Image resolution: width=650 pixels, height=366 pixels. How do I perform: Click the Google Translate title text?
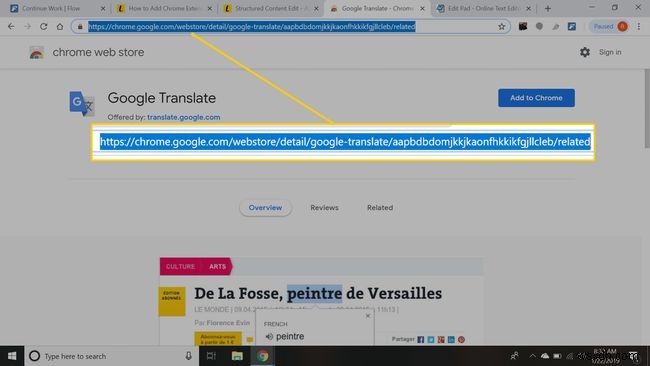[x=162, y=98]
